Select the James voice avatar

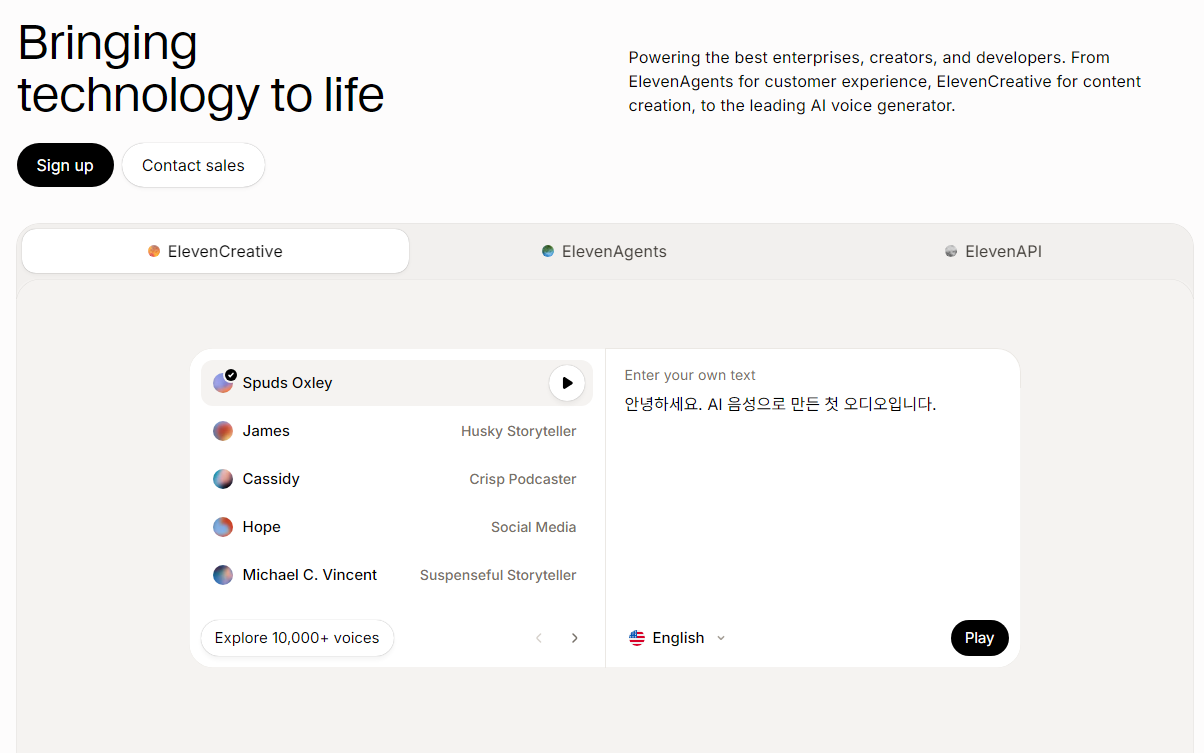click(223, 431)
